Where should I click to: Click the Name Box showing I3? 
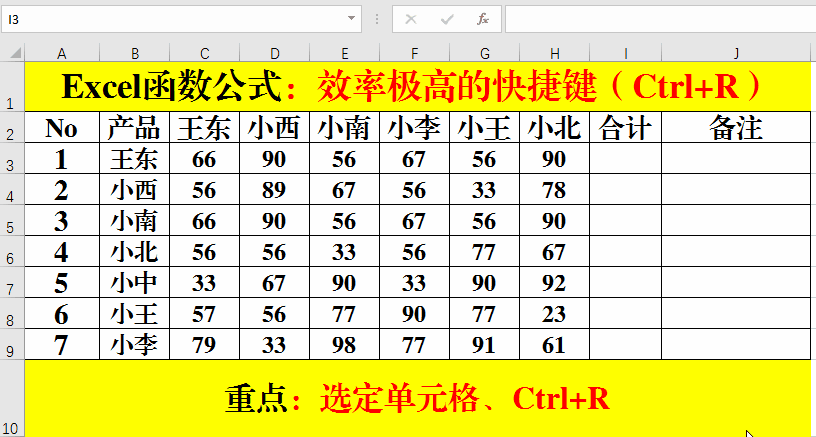click(x=172, y=19)
